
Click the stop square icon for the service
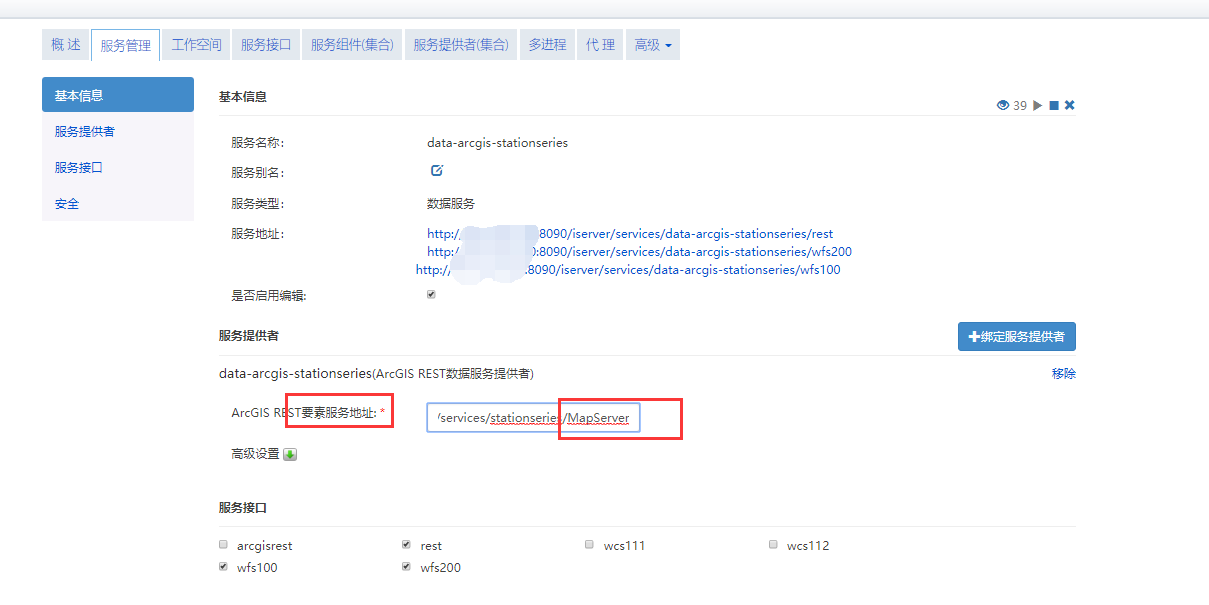point(1054,105)
